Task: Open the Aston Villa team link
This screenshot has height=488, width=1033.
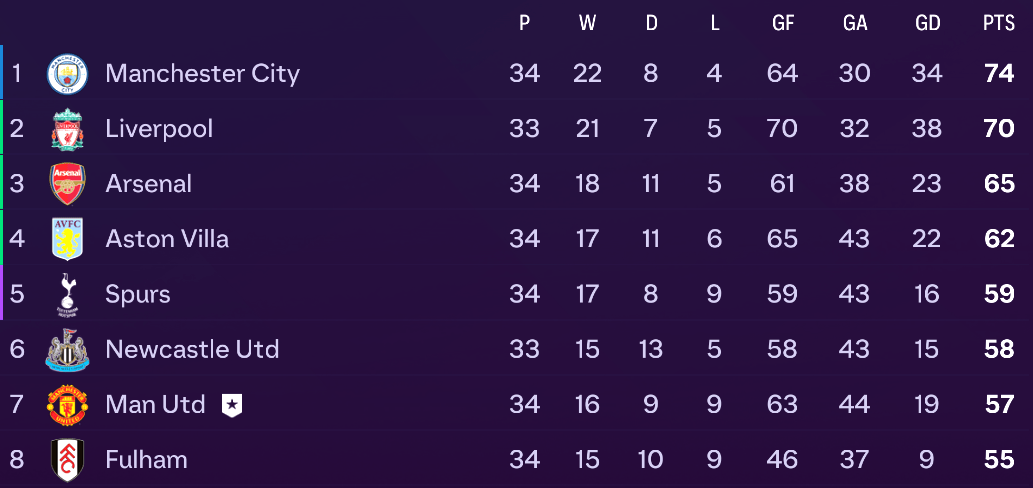Action: click(x=167, y=239)
